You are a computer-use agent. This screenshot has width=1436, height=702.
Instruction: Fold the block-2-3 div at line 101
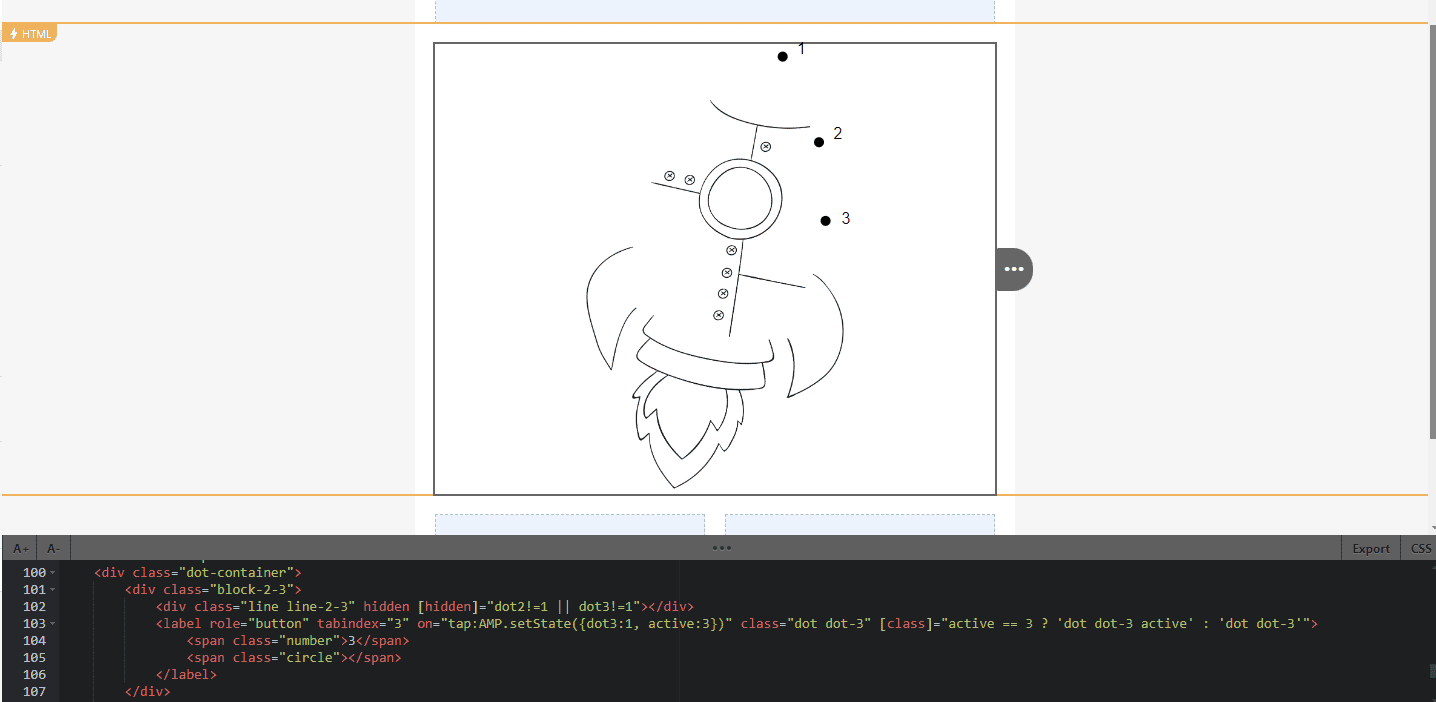click(53, 590)
